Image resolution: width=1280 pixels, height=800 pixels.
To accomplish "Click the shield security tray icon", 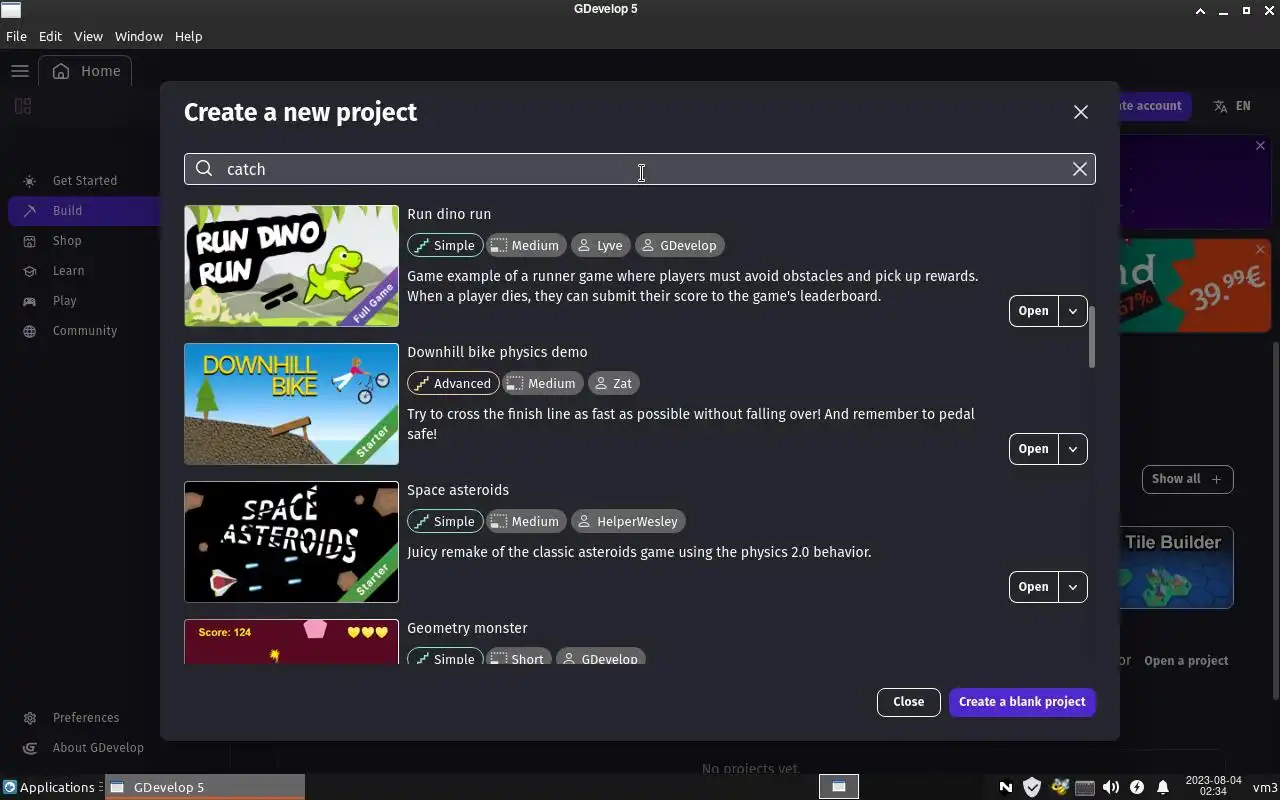I will (x=1032, y=787).
